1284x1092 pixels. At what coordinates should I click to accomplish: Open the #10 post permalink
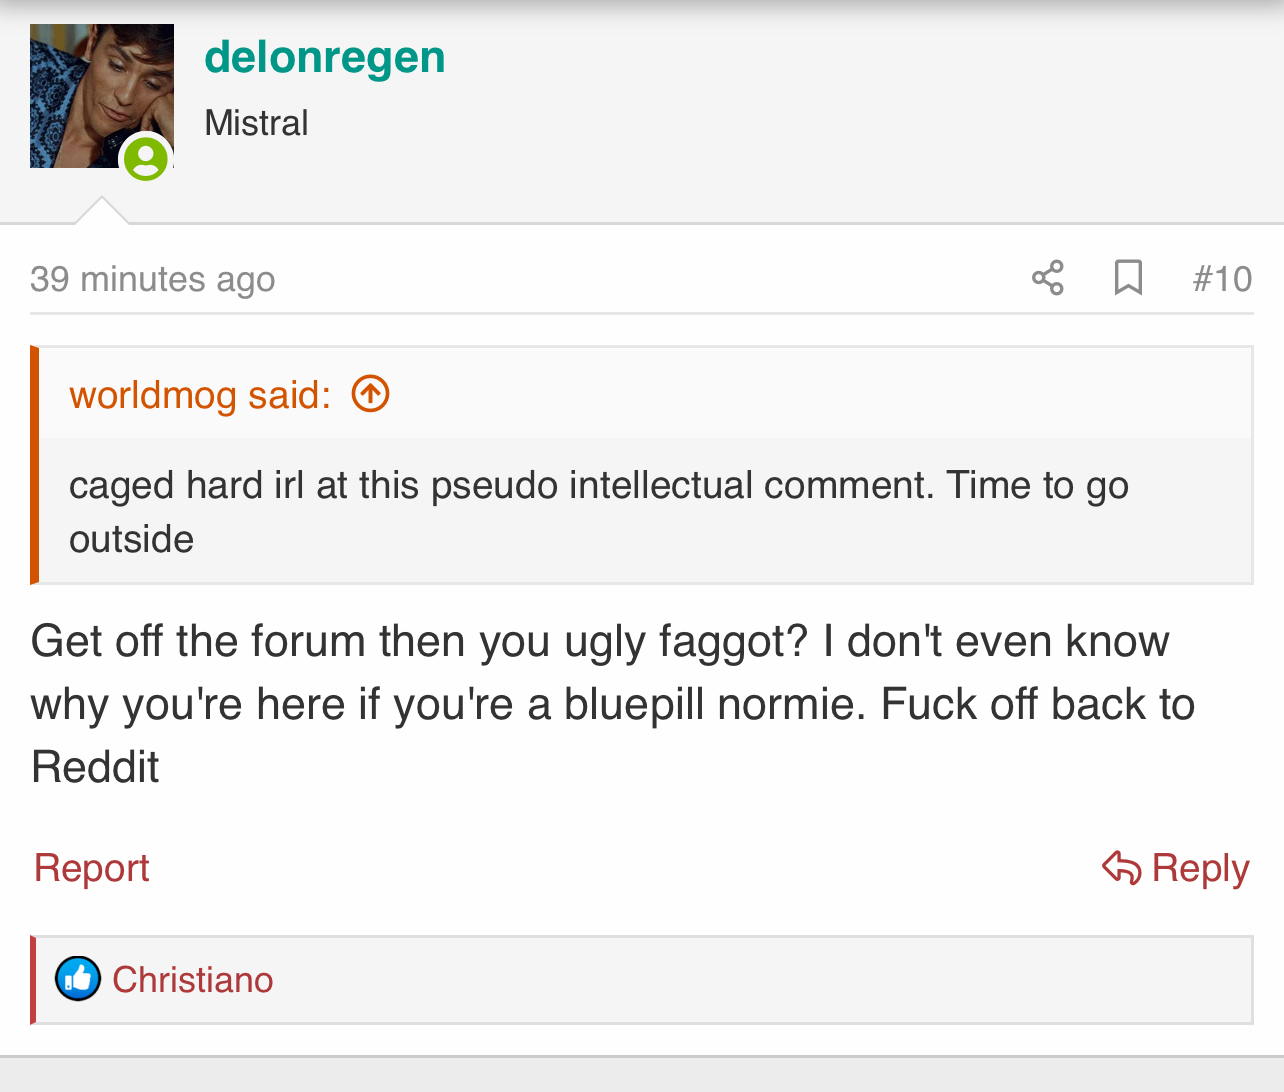pyautogui.click(x=1222, y=279)
